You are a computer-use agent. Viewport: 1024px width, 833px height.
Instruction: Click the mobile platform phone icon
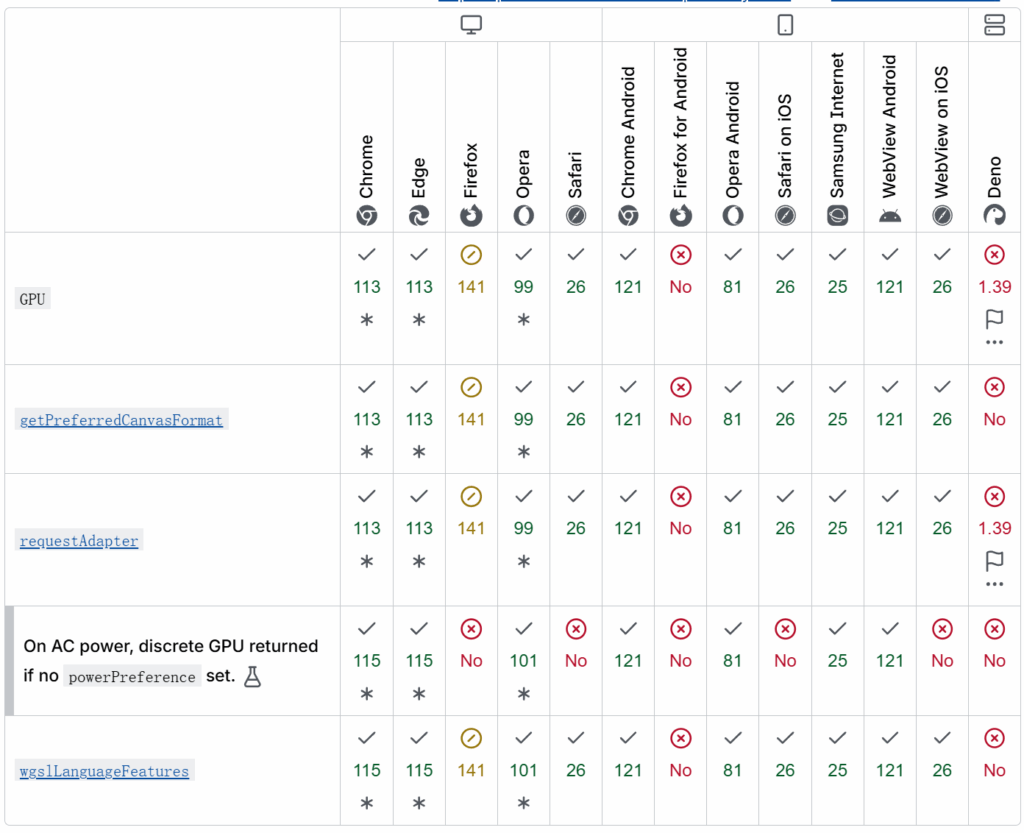785,25
